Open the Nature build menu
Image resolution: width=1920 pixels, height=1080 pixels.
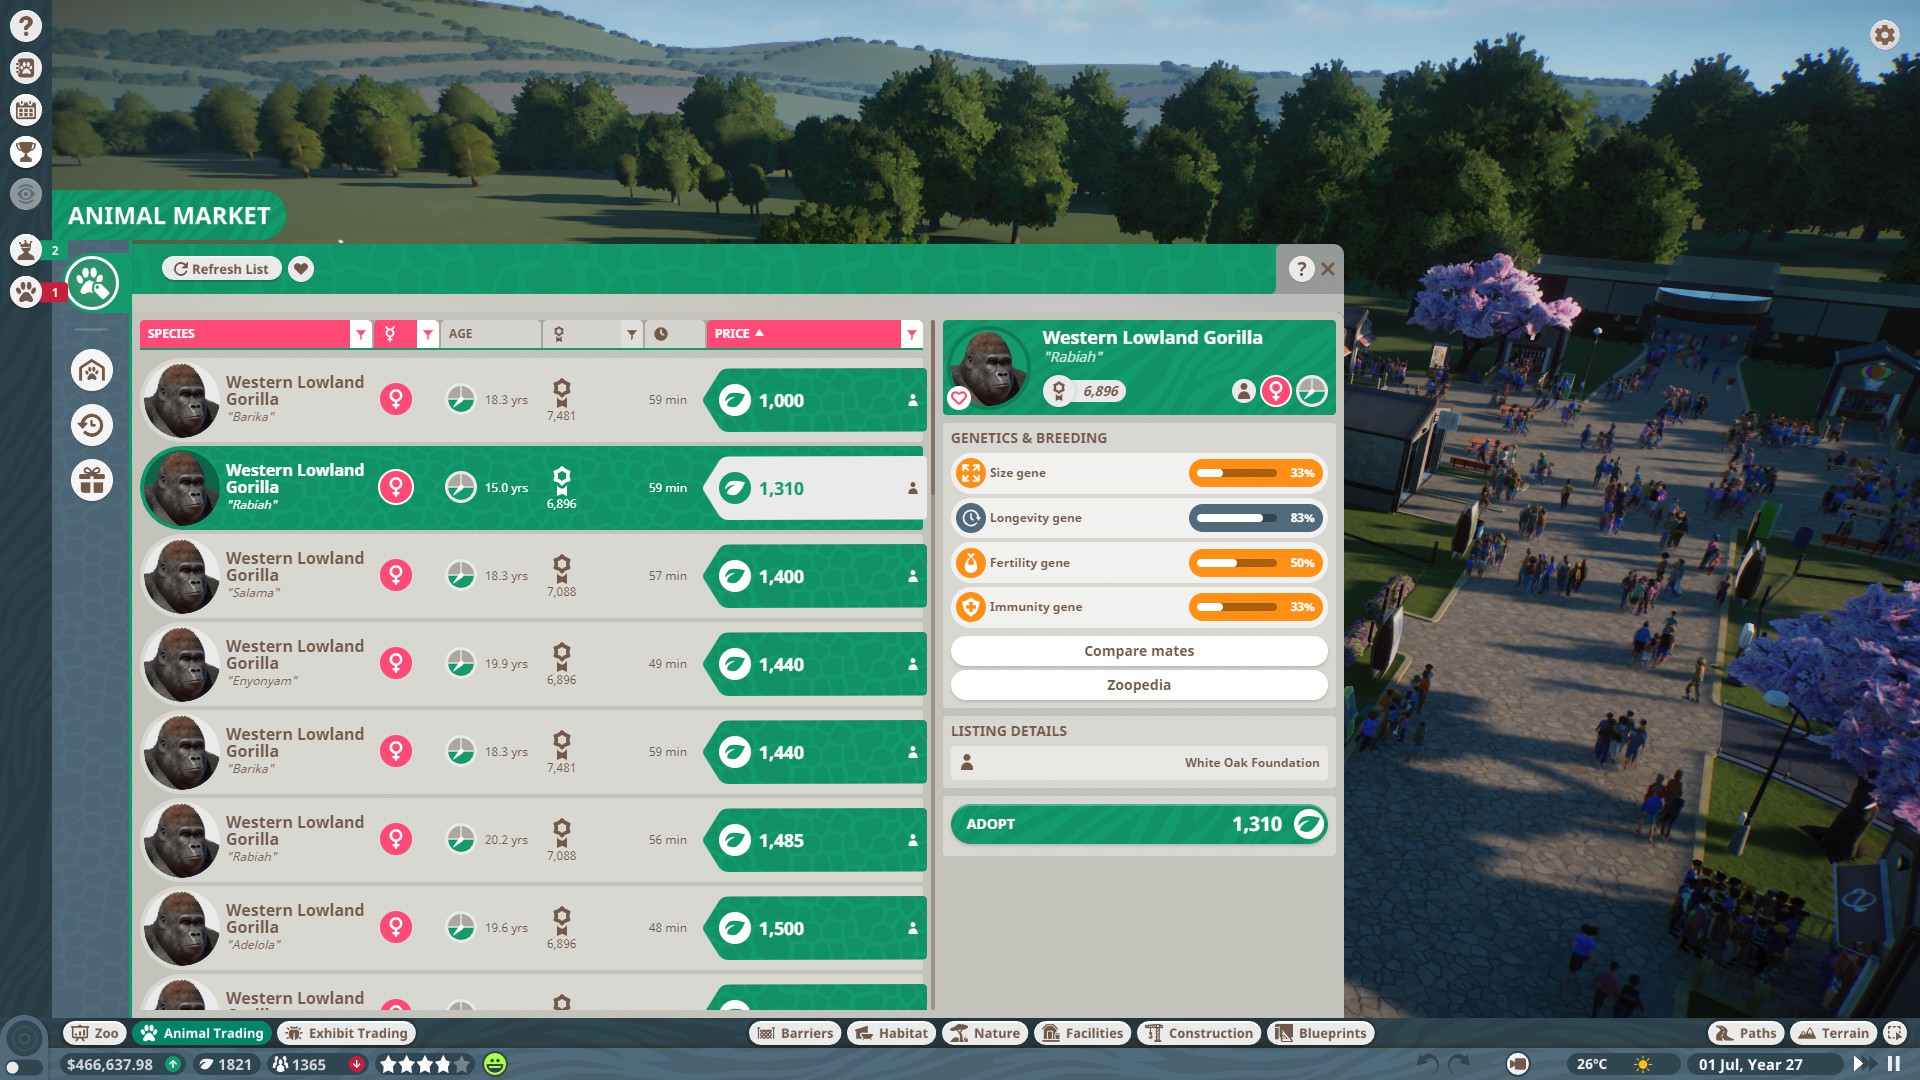(x=985, y=1033)
